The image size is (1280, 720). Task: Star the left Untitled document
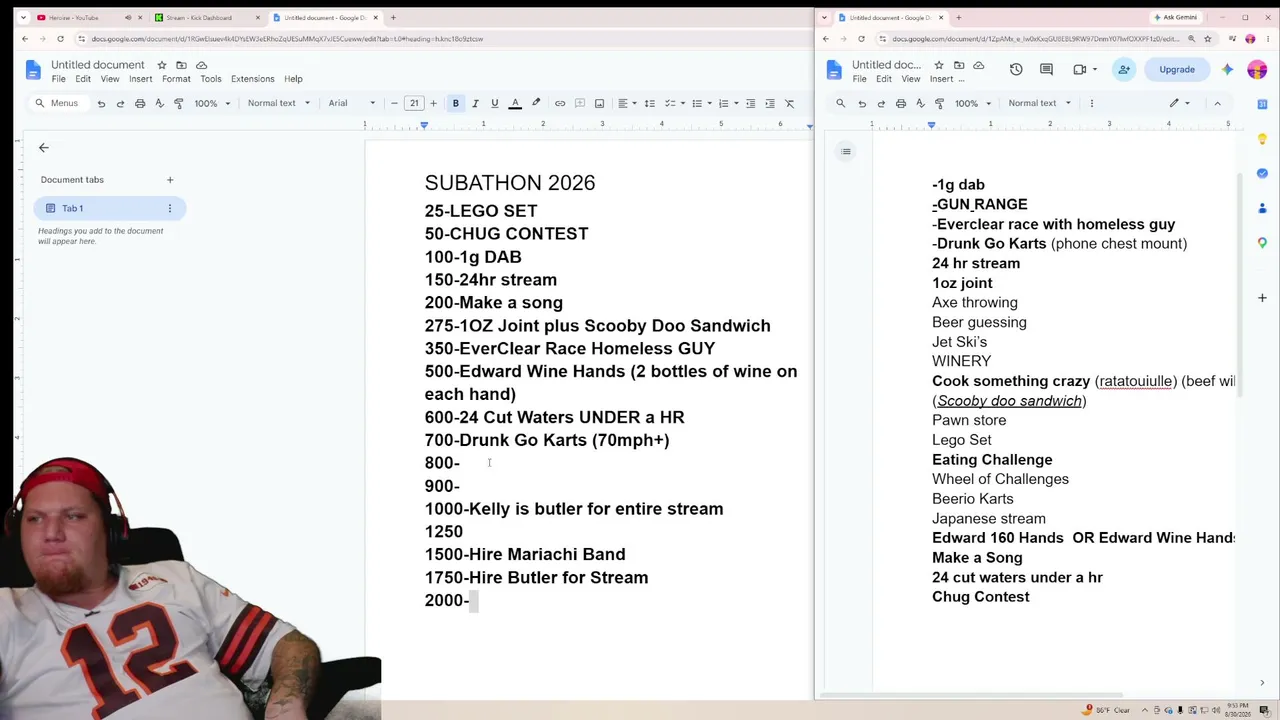(x=162, y=65)
